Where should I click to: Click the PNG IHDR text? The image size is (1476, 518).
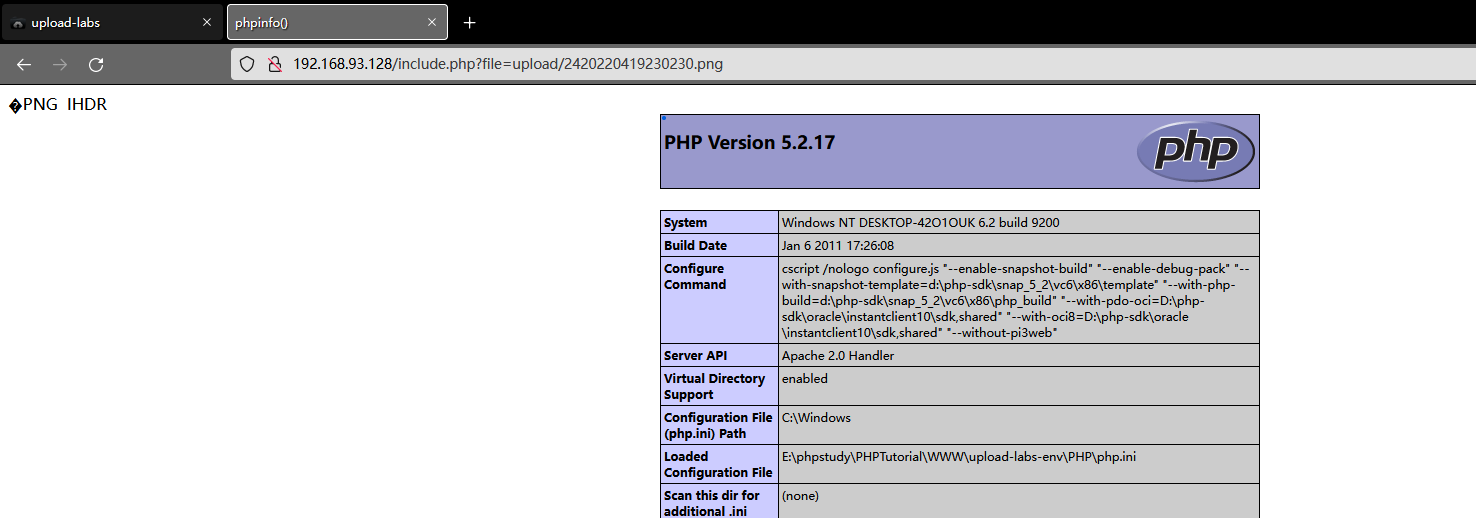(x=57, y=105)
